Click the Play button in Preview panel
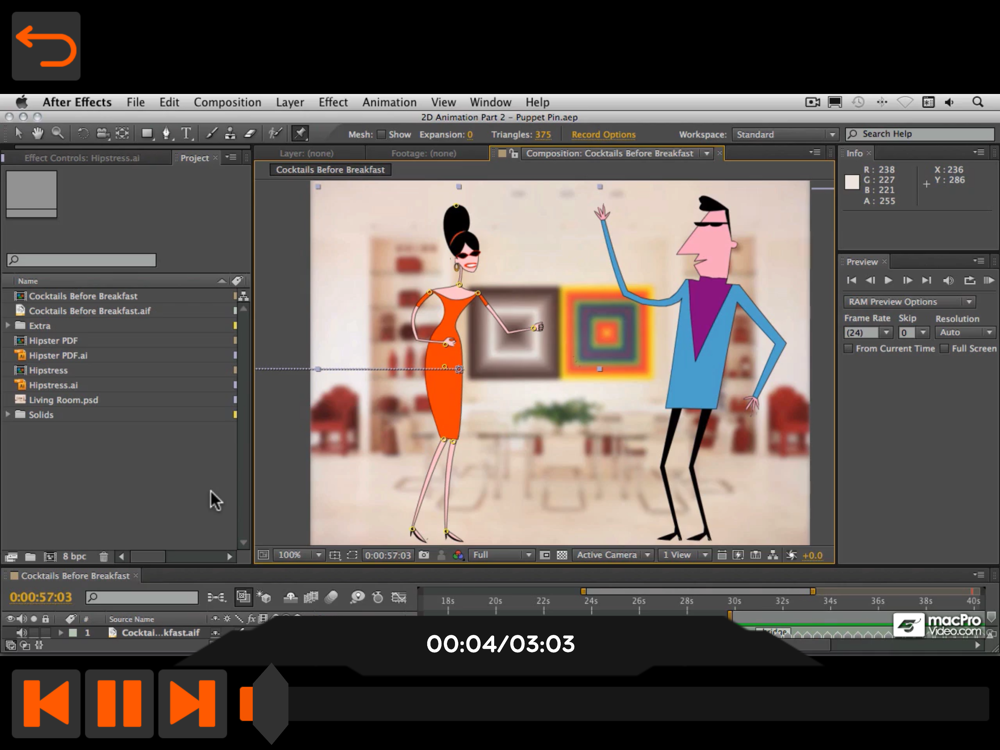The width and height of the screenshot is (1000, 750). click(888, 281)
